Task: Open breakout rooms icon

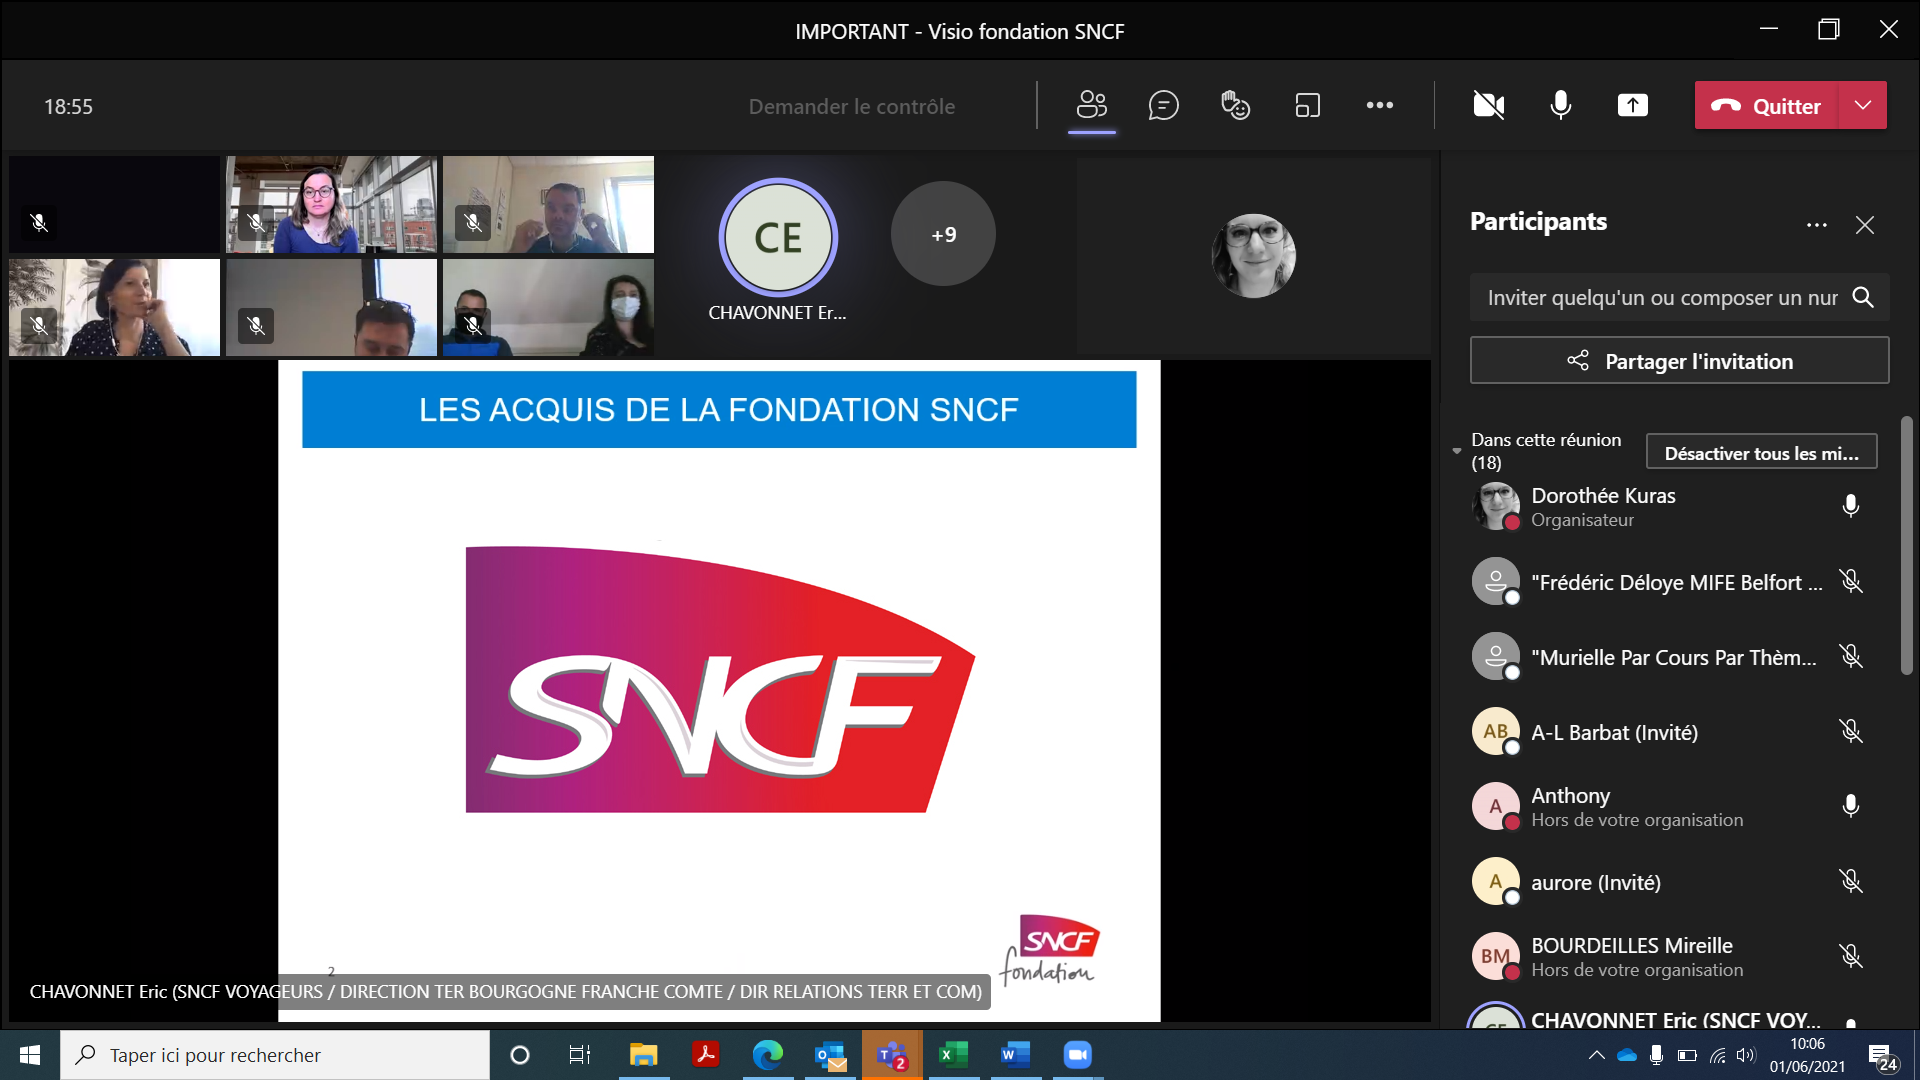Action: [1307, 105]
